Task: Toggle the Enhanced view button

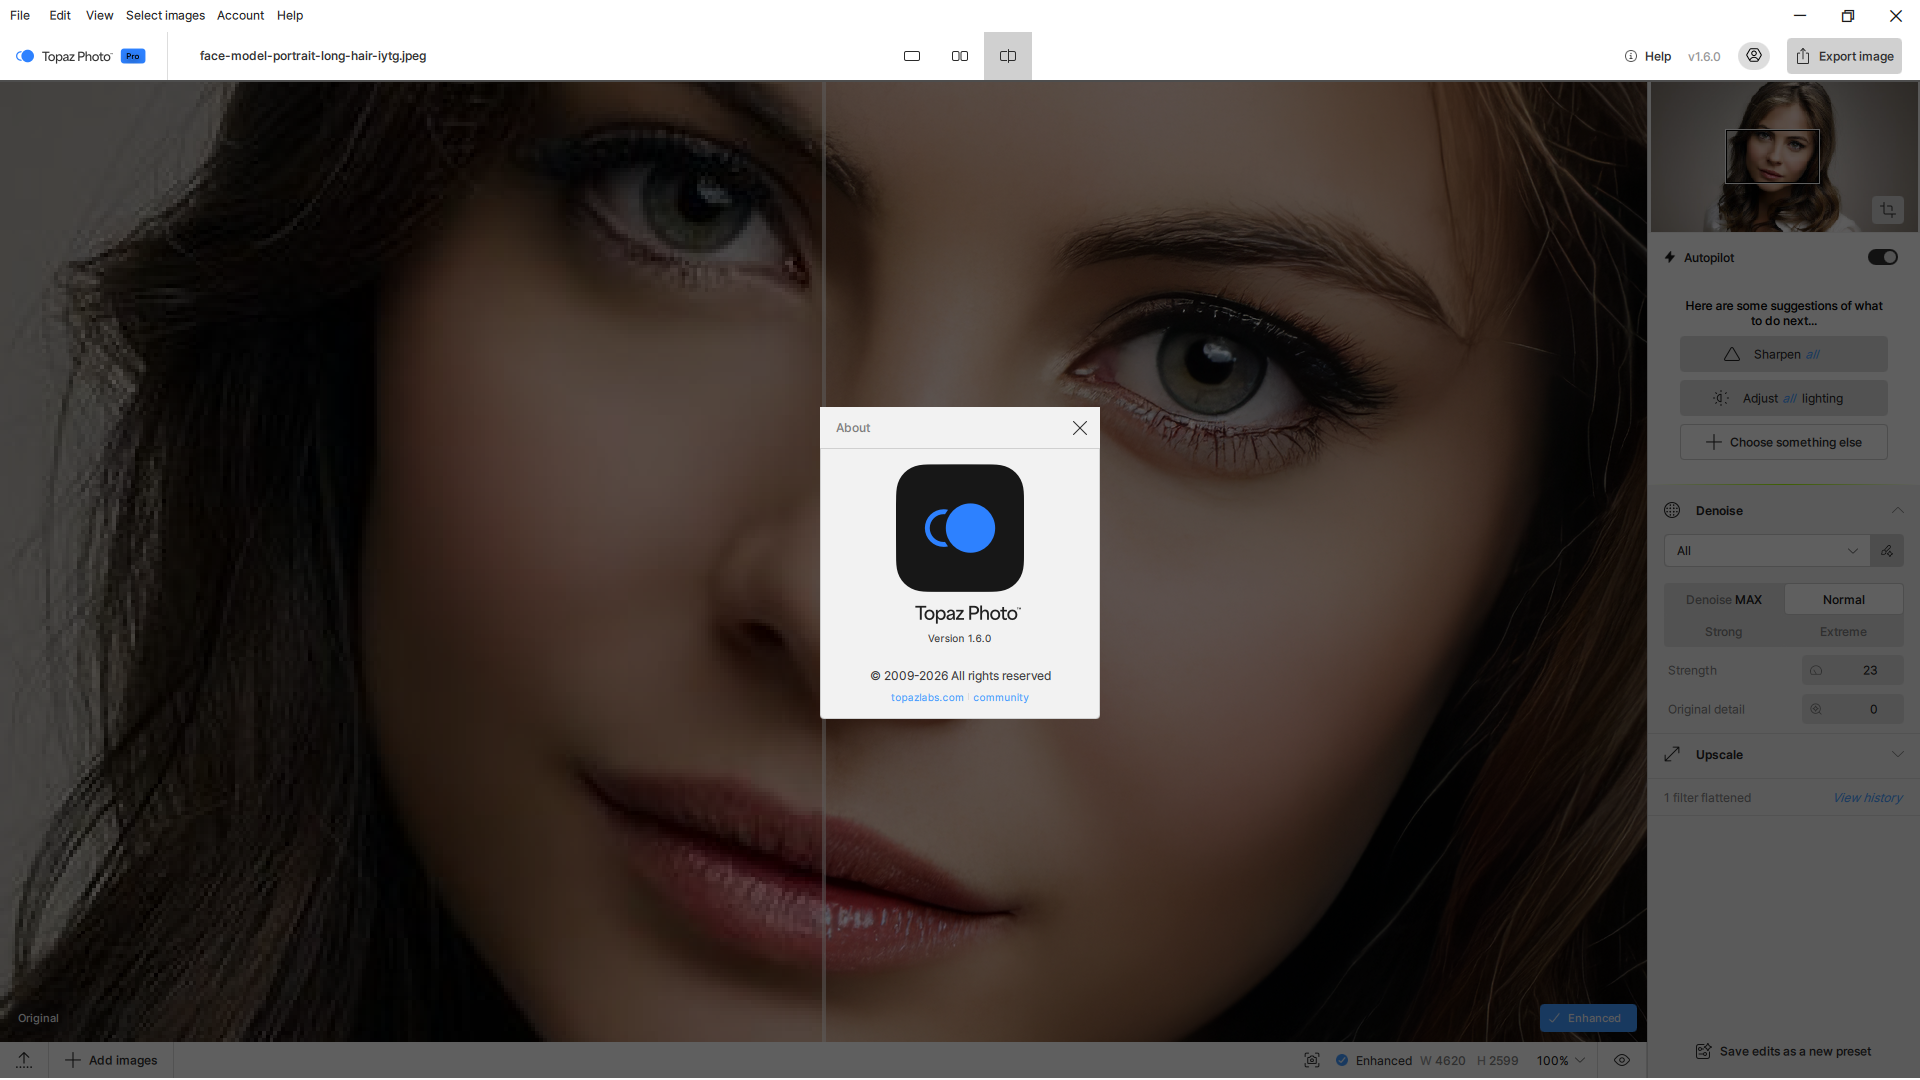Action: tap(1588, 1018)
